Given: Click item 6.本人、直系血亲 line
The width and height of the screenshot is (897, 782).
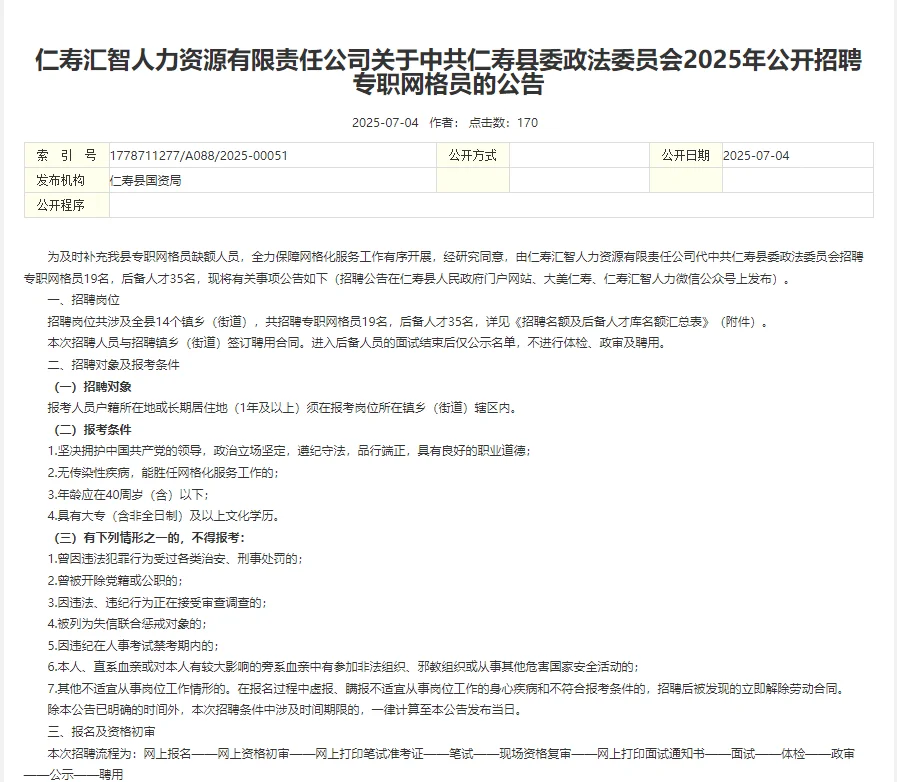Looking at the screenshot, I should 344,667.
